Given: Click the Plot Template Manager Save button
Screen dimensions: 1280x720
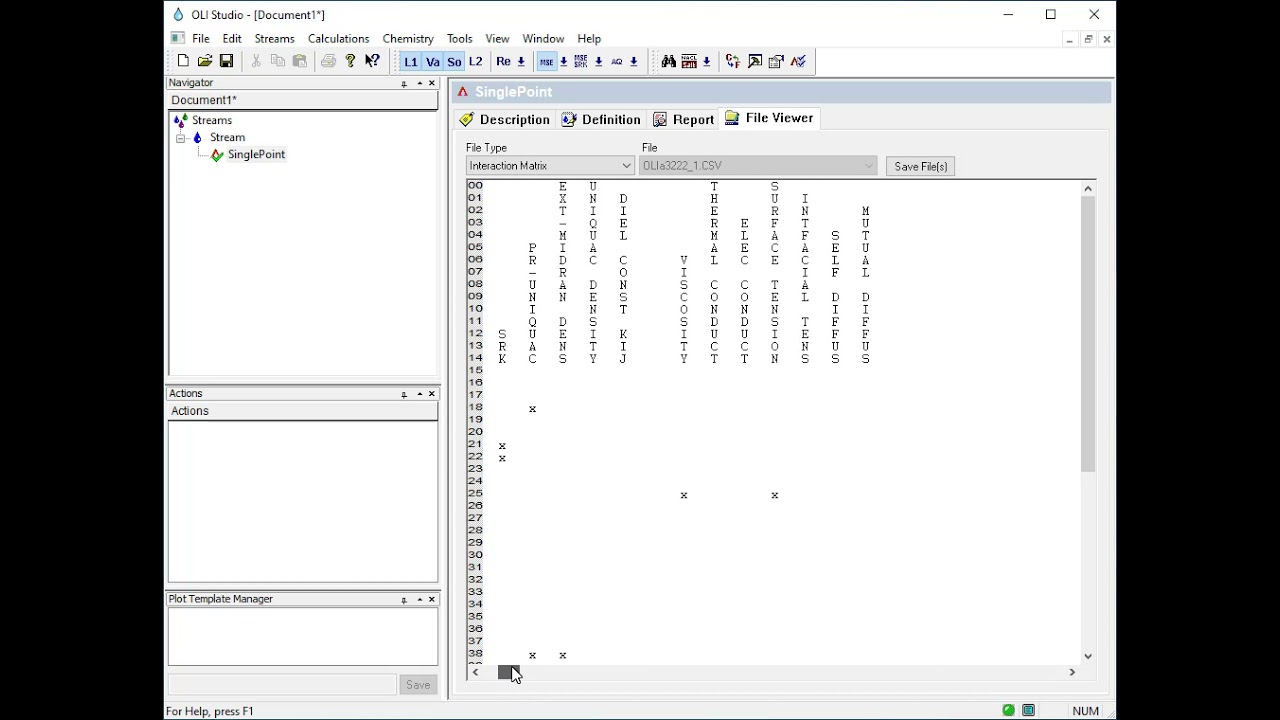Looking at the screenshot, I should (x=418, y=685).
